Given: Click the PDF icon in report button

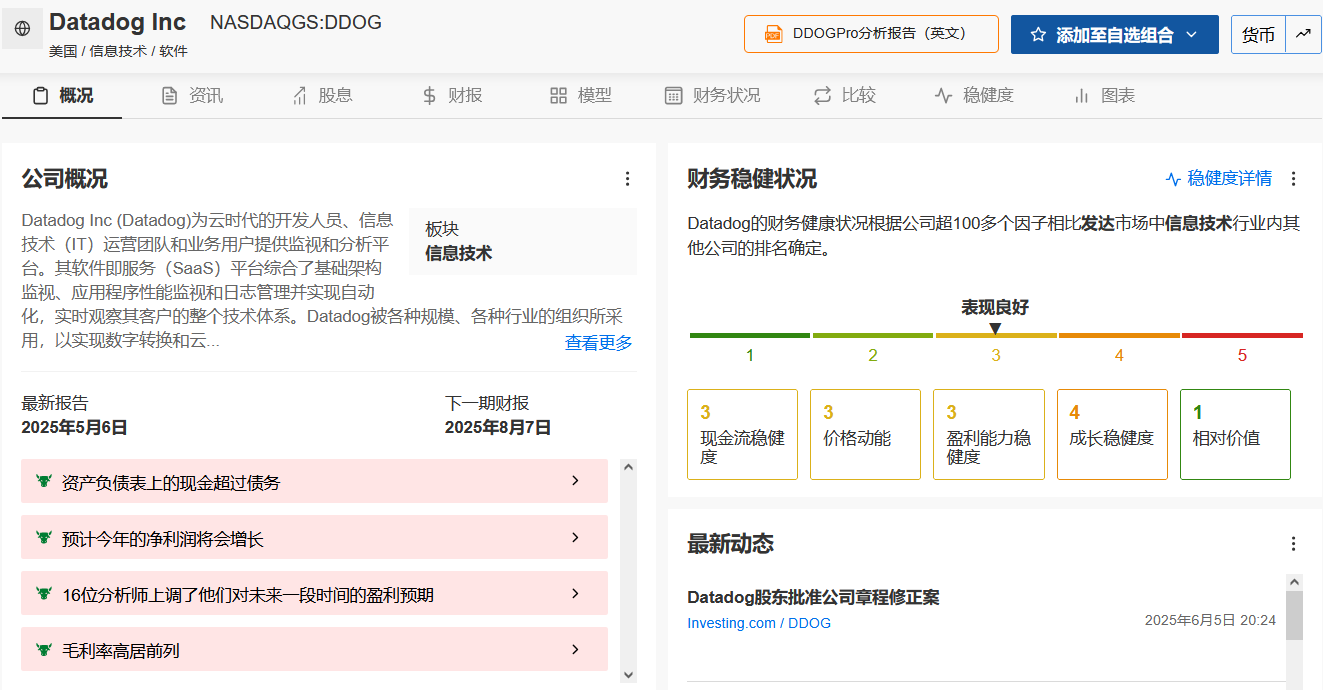Looking at the screenshot, I should [774, 34].
